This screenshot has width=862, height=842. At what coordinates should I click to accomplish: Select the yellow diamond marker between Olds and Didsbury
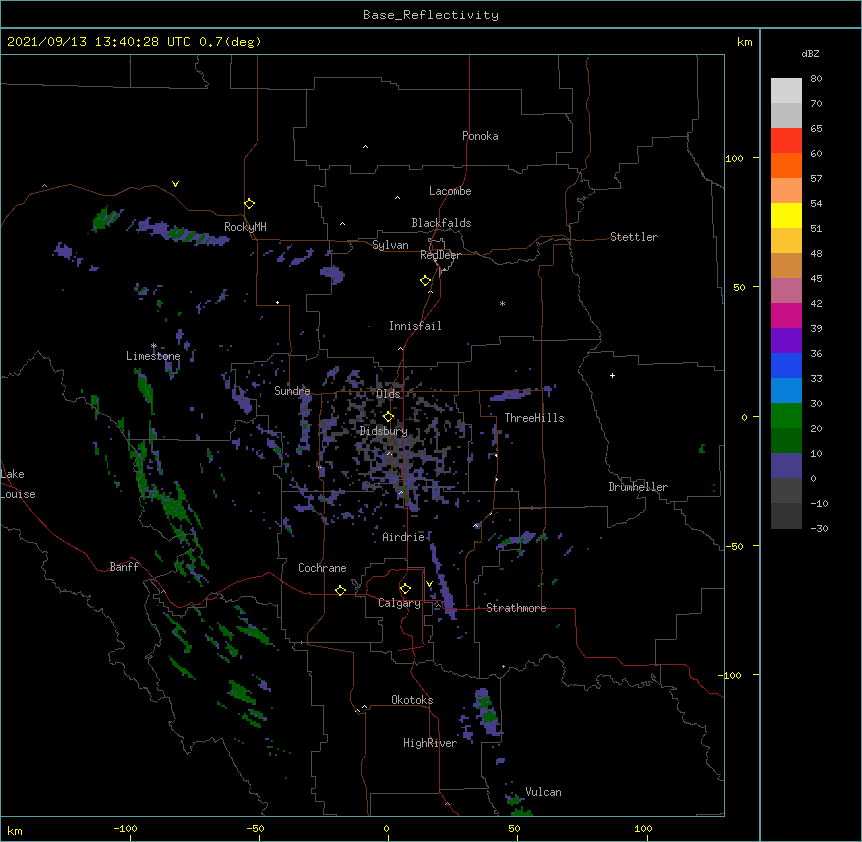pyautogui.click(x=388, y=416)
